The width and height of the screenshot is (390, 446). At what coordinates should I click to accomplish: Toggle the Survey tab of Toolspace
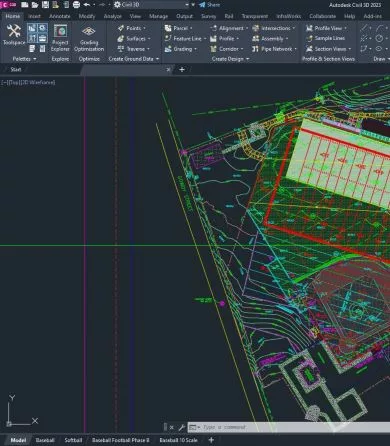32,38
